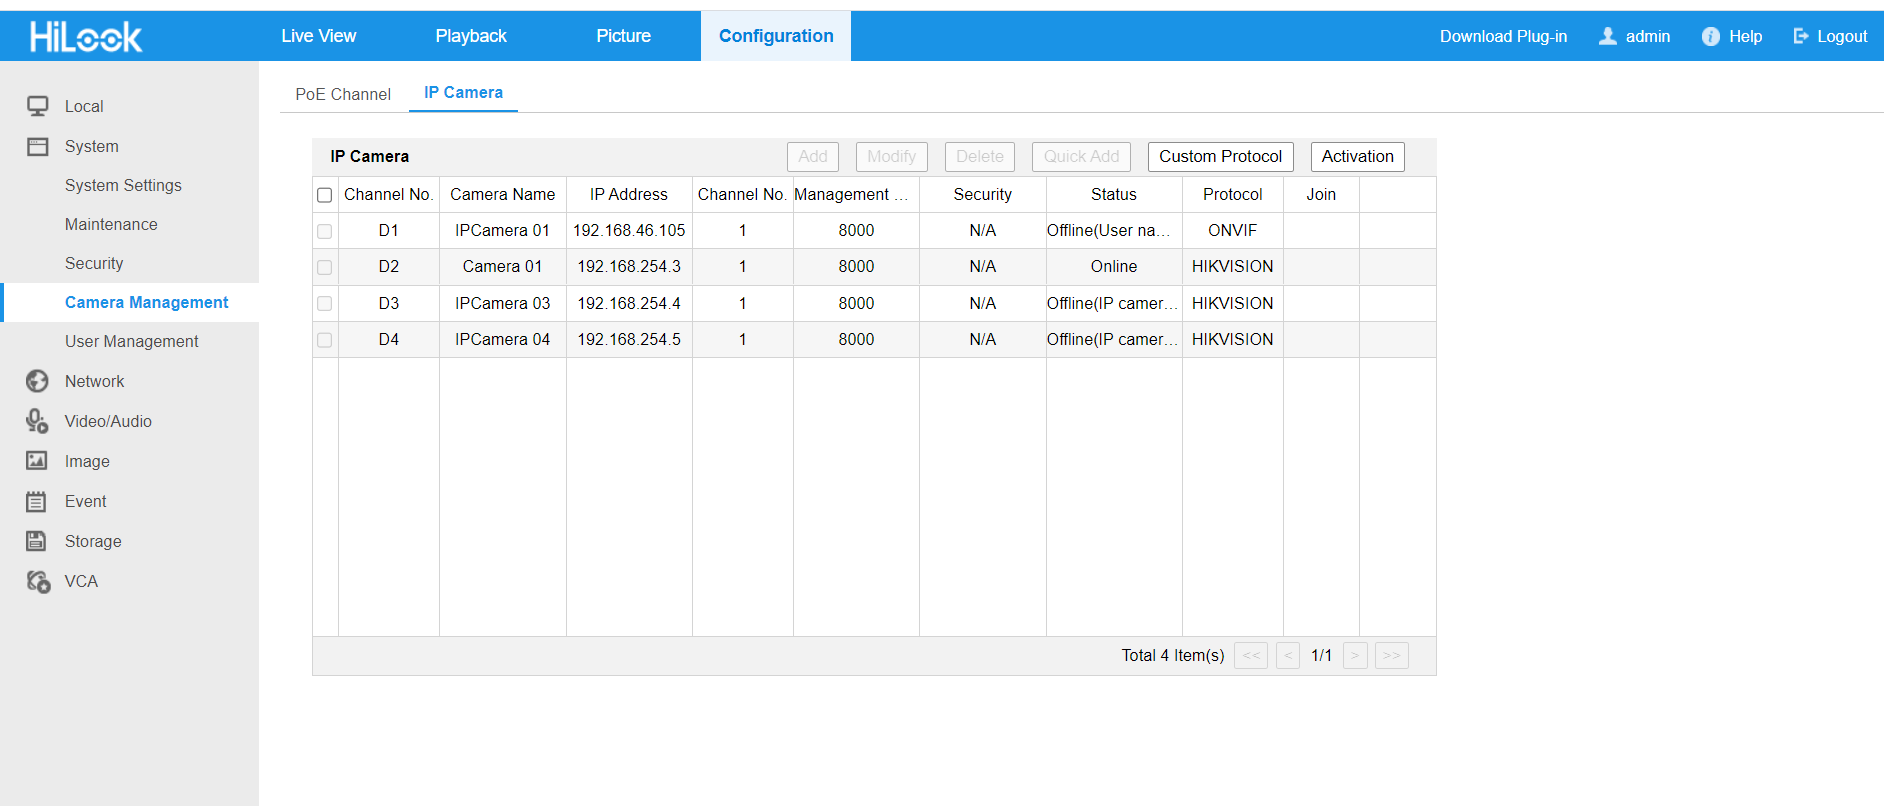Click the Storage disk icon
The width and height of the screenshot is (1884, 806).
click(37, 541)
